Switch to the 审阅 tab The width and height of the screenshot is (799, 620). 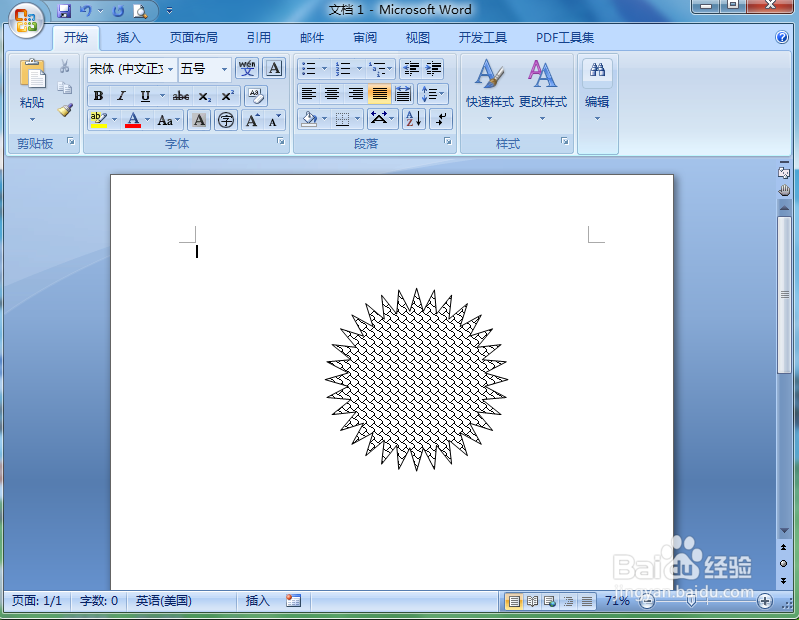(365, 38)
